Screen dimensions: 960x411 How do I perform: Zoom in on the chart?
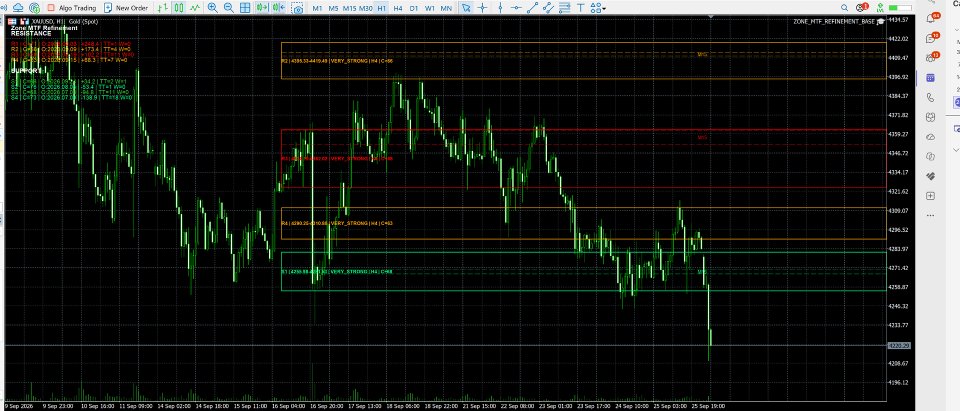point(212,8)
